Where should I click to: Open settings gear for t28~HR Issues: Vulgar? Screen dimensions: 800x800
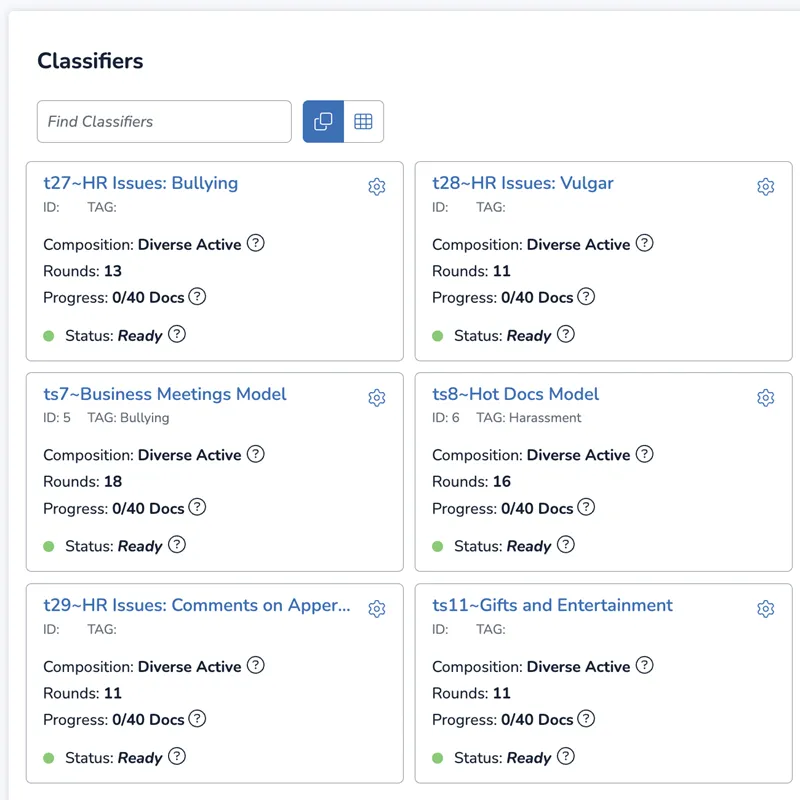(765, 187)
